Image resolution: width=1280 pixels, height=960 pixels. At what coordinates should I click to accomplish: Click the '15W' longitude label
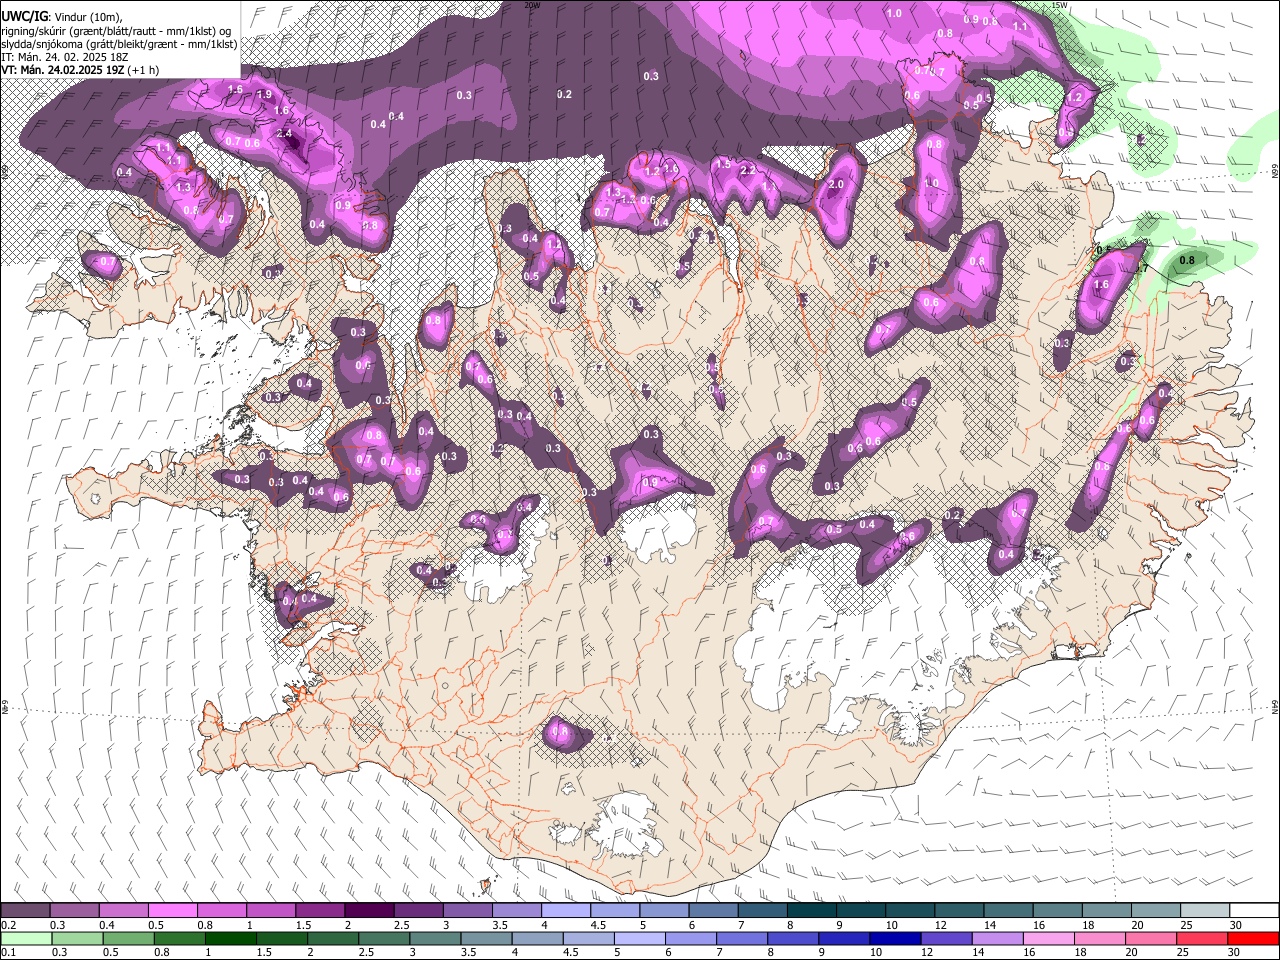pos(1060,5)
